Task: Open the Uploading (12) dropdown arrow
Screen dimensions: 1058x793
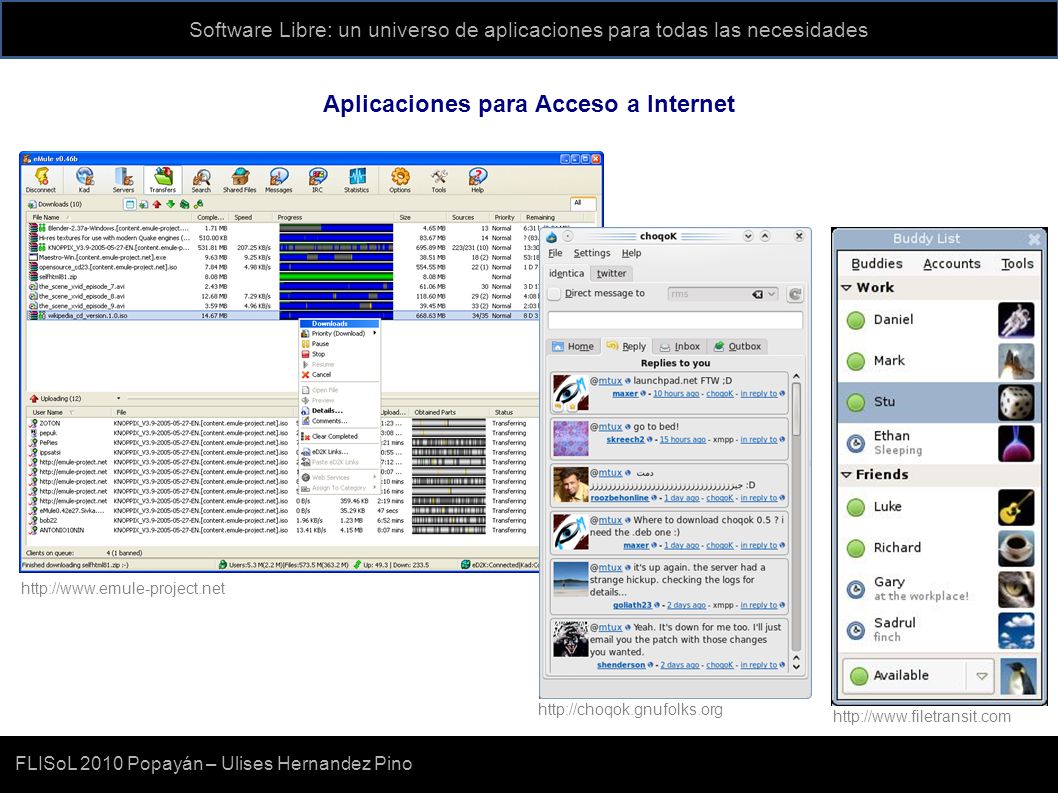Action: [x=118, y=398]
